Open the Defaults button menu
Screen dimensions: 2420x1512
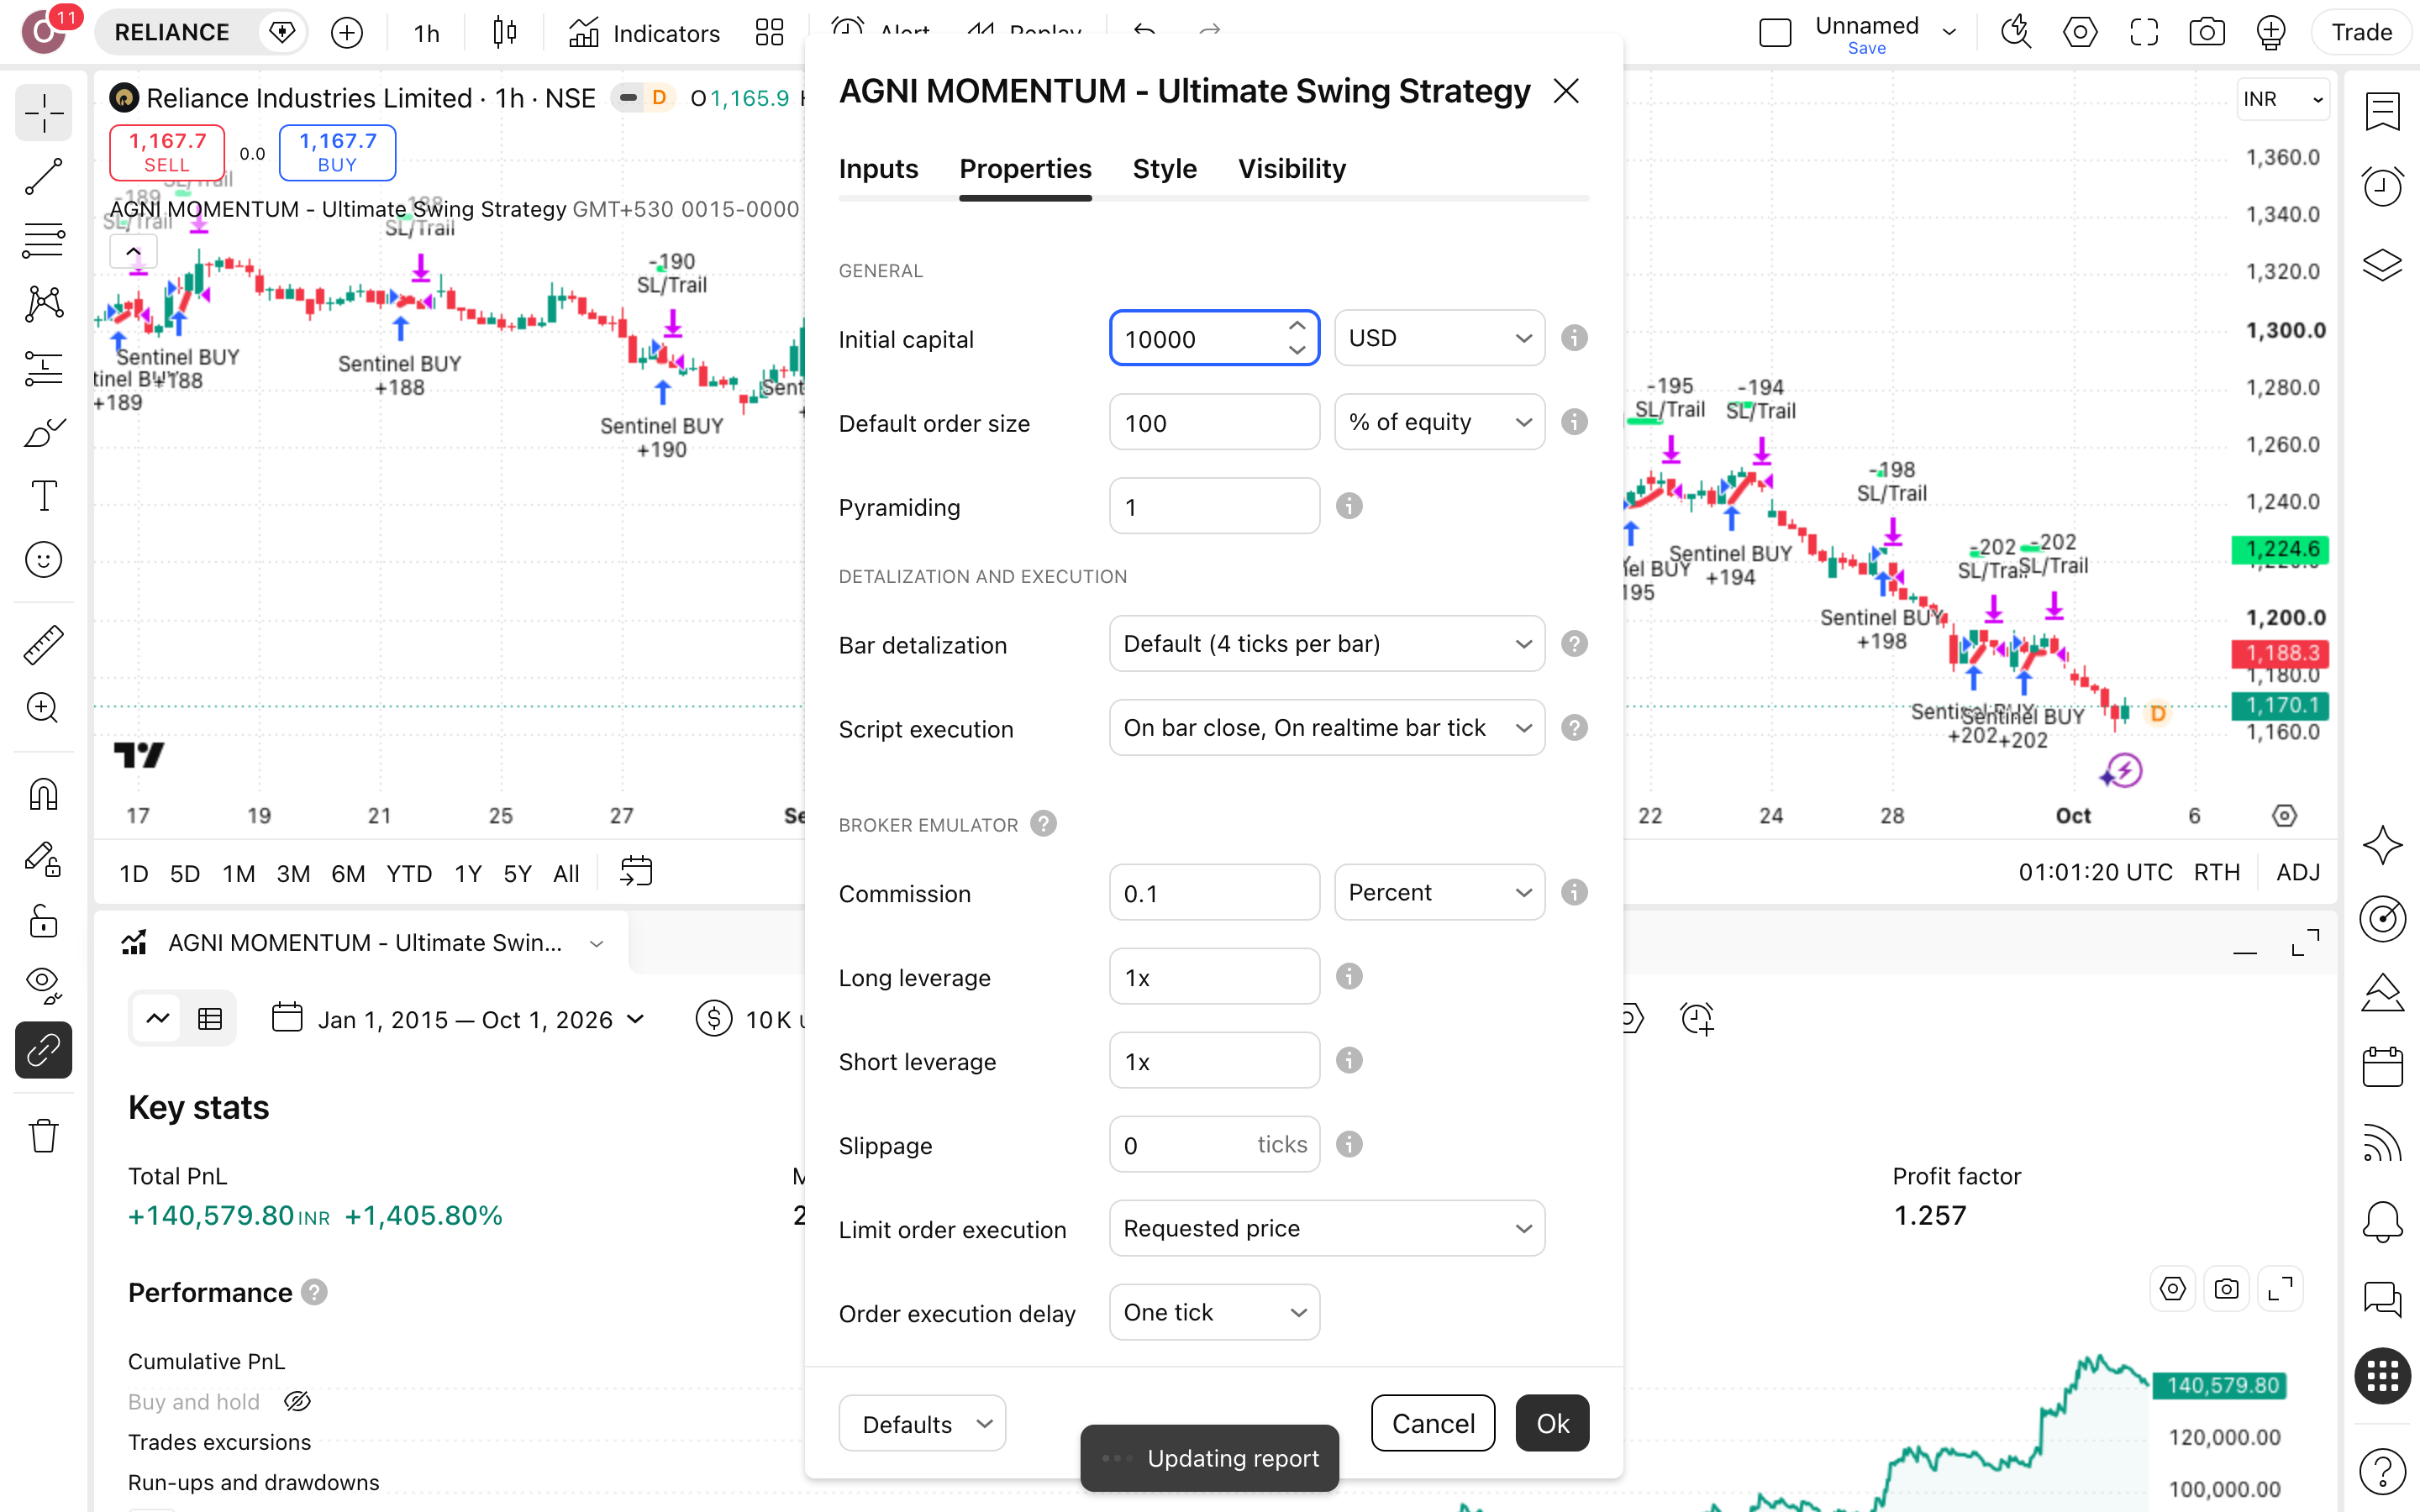(922, 1423)
